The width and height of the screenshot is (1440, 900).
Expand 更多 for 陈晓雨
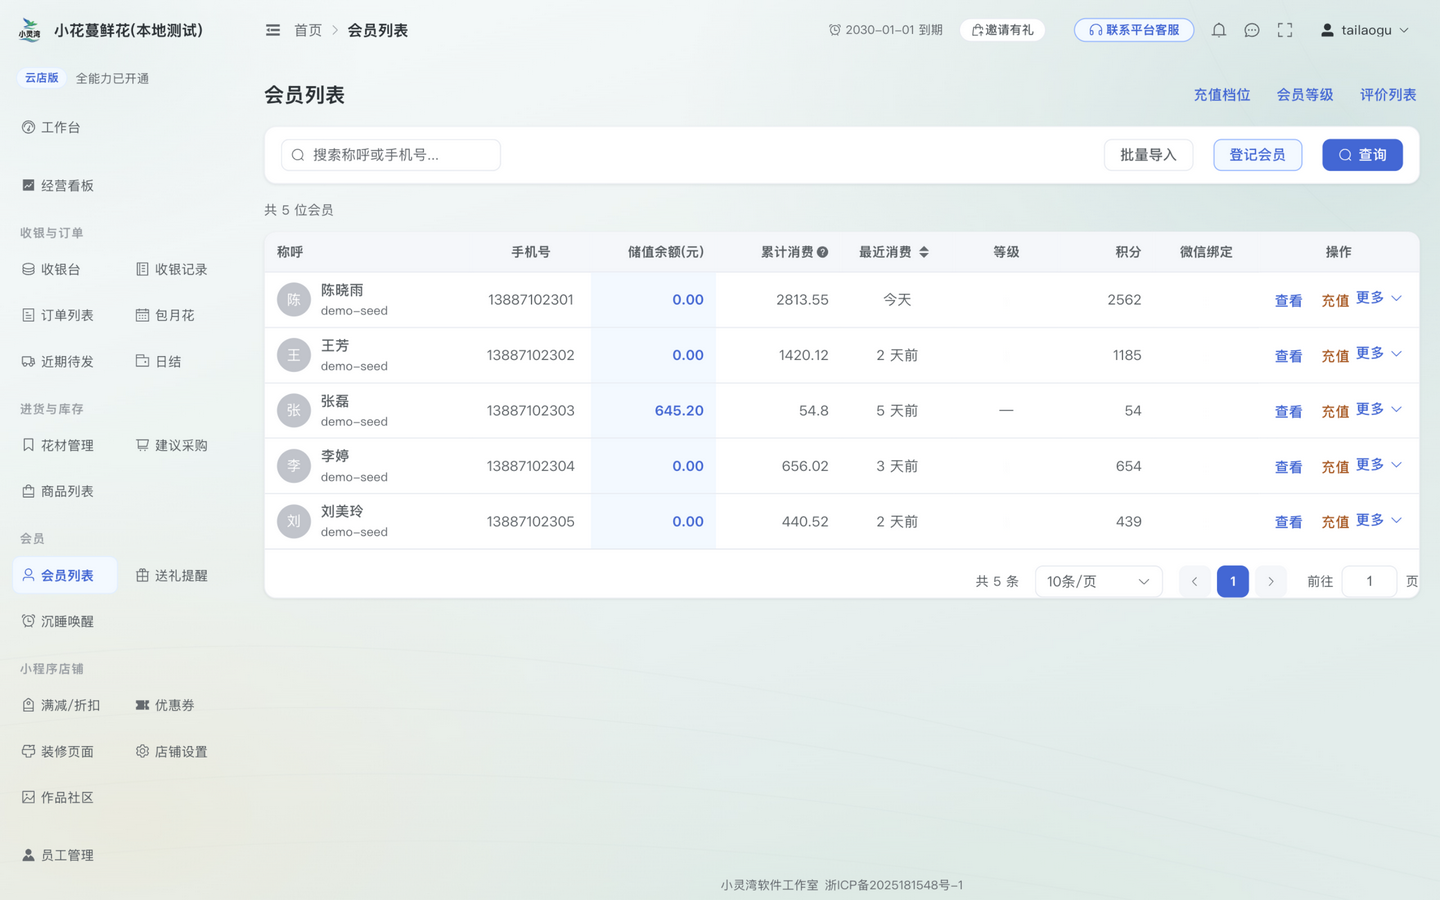1379,298
